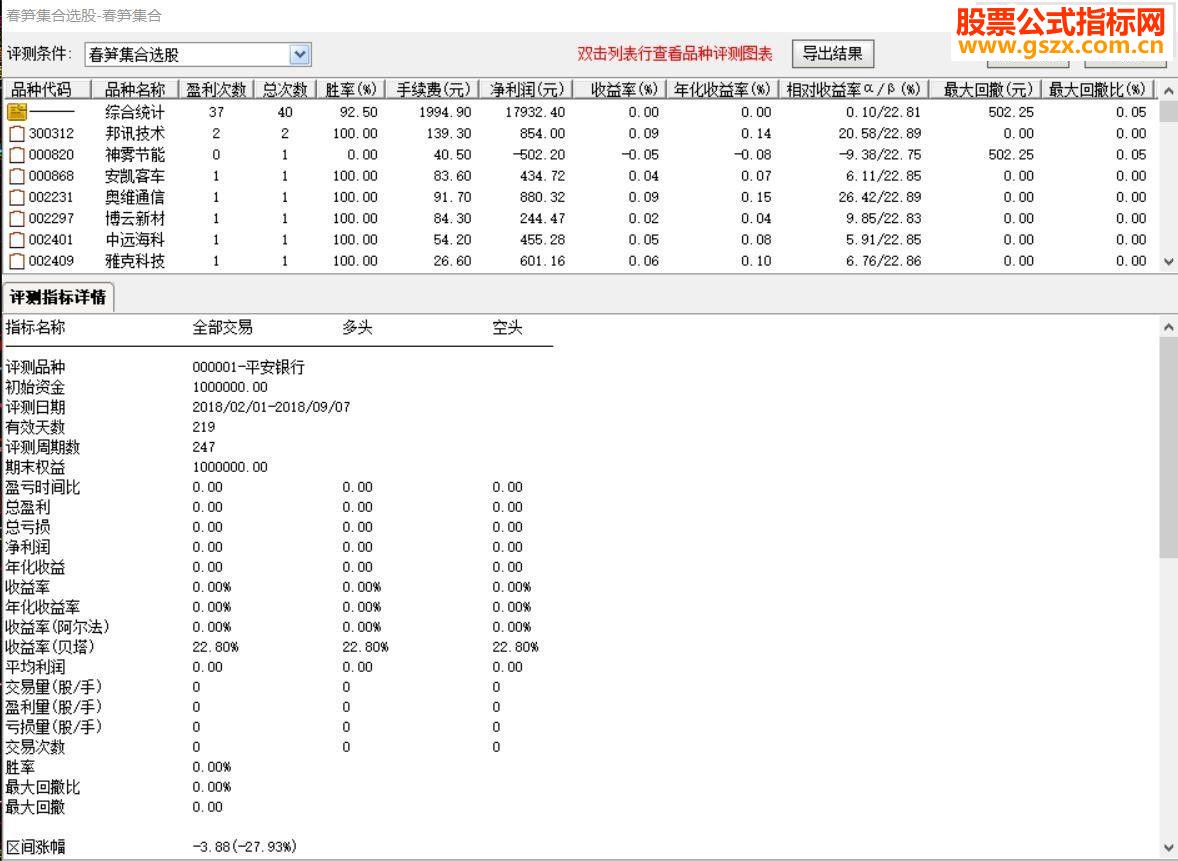Sort by 相对收益率α/β column header
The image size is (1178, 861).
(x=853, y=89)
